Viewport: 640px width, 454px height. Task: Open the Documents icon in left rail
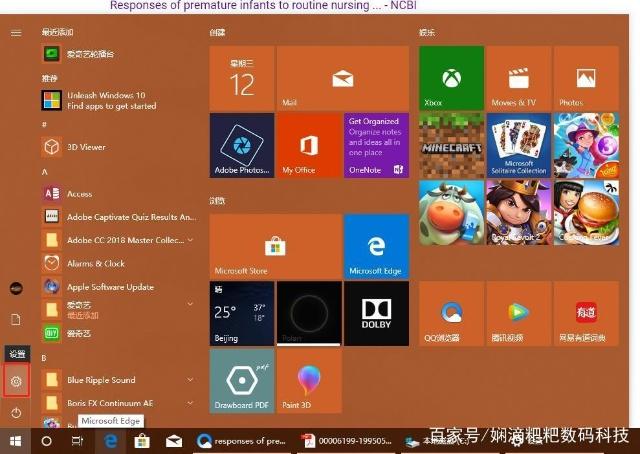tap(16, 319)
